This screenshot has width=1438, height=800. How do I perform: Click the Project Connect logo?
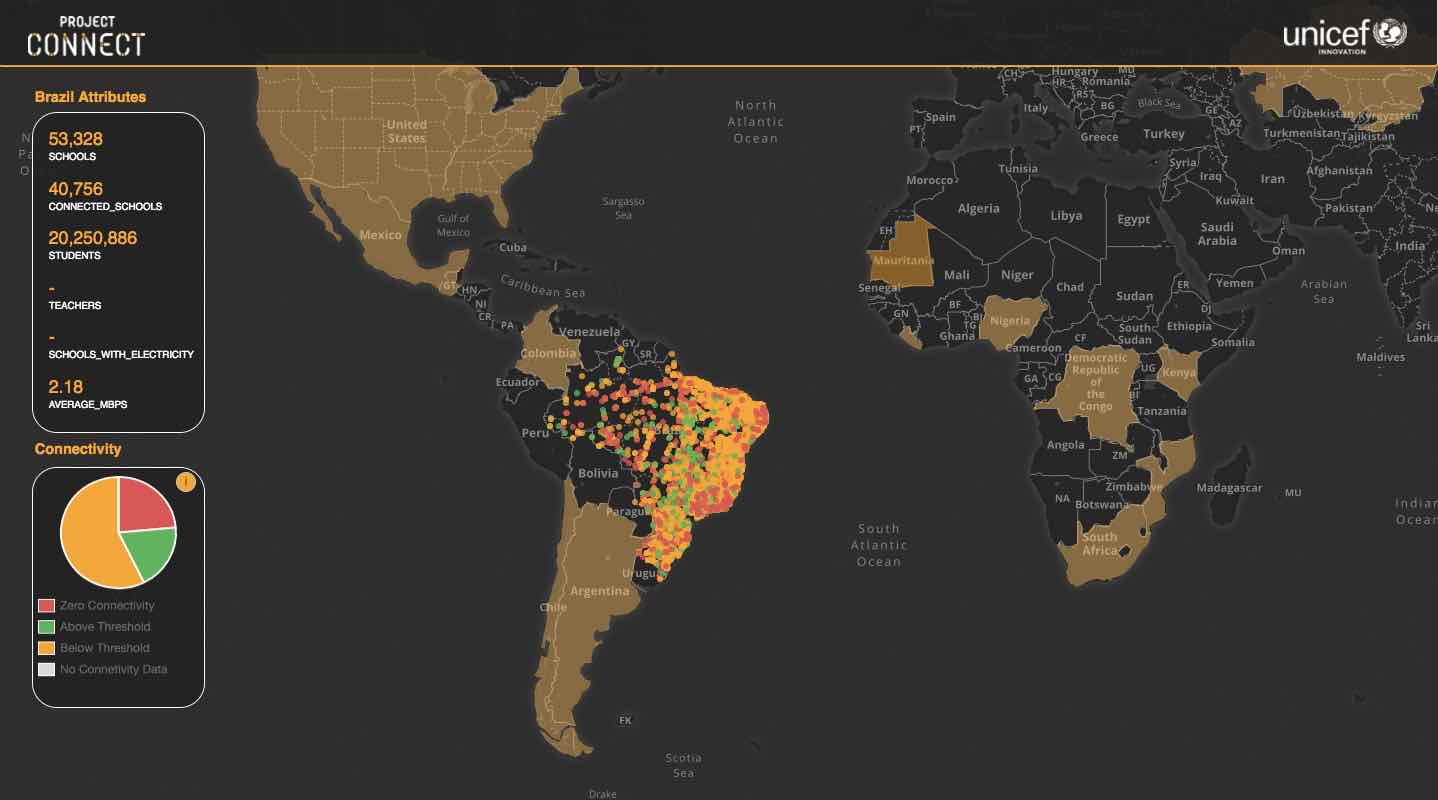(x=86, y=36)
